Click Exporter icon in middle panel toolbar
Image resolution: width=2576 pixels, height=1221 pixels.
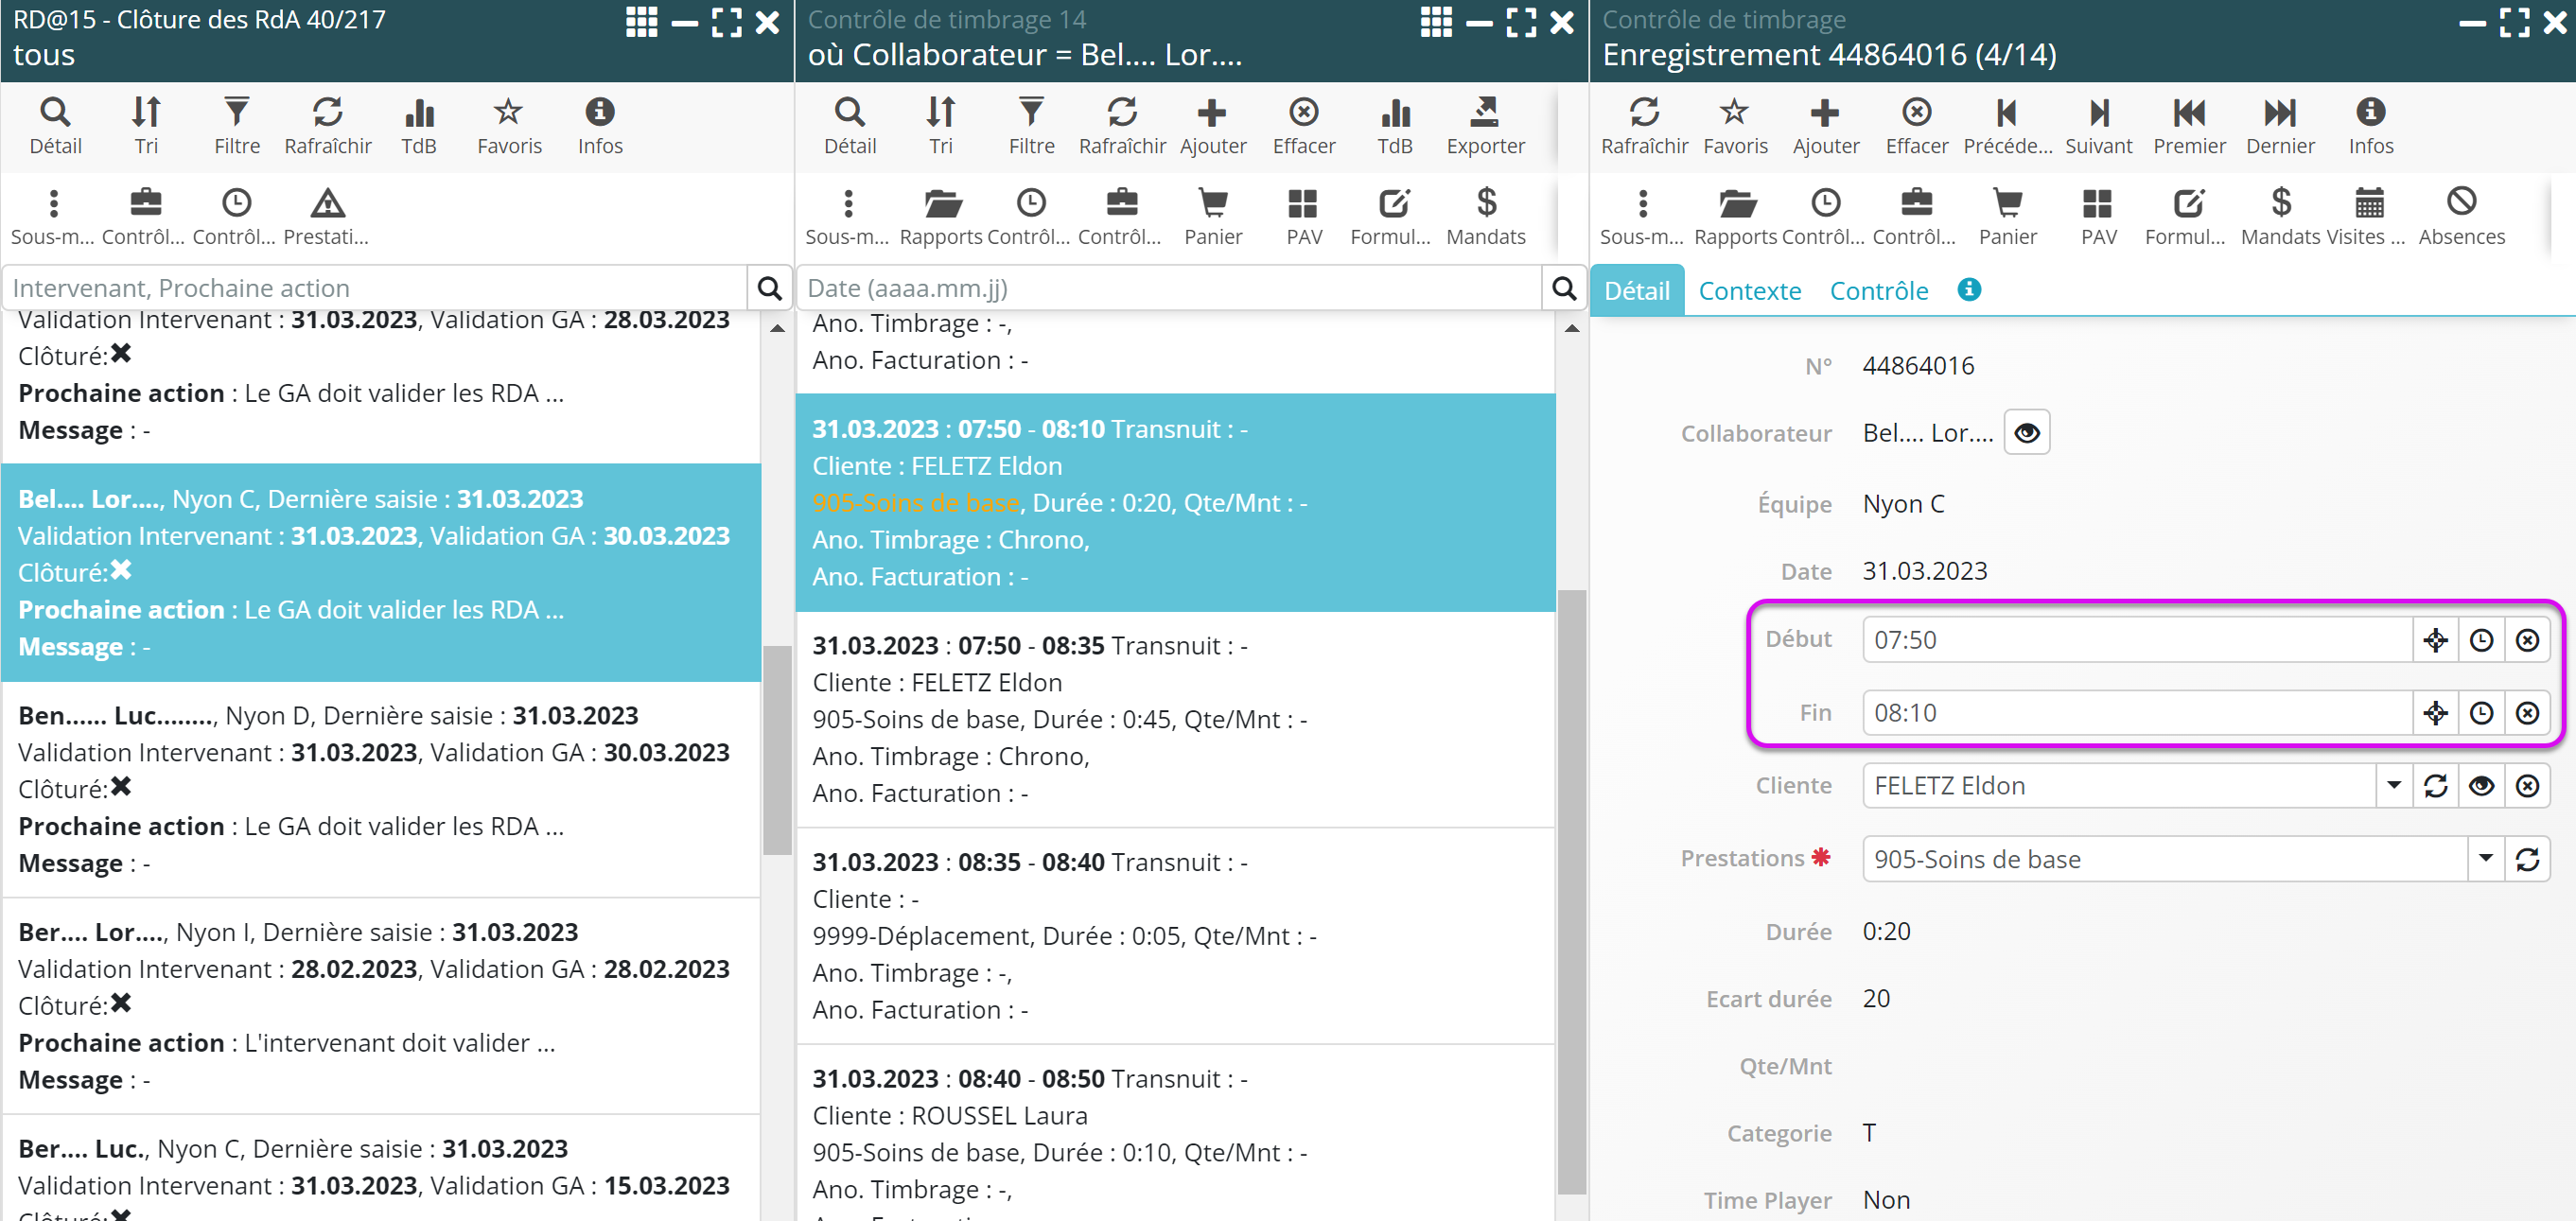pos(1484,113)
